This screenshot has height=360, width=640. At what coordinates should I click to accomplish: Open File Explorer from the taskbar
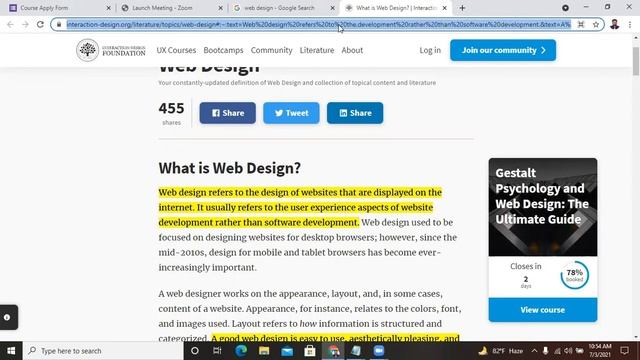point(264,351)
